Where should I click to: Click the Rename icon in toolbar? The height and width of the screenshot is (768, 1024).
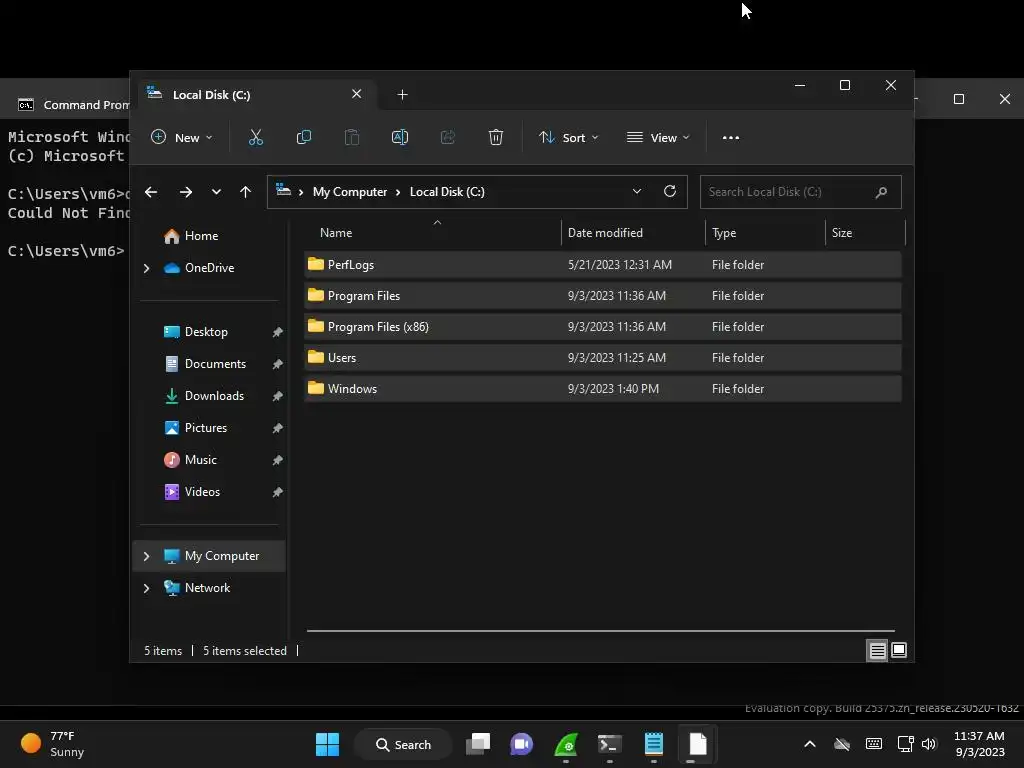pos(400,138)
